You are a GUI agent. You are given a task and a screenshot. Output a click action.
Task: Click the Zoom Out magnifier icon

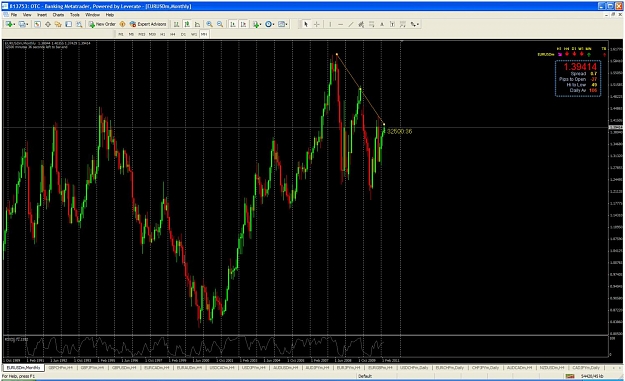220,24
